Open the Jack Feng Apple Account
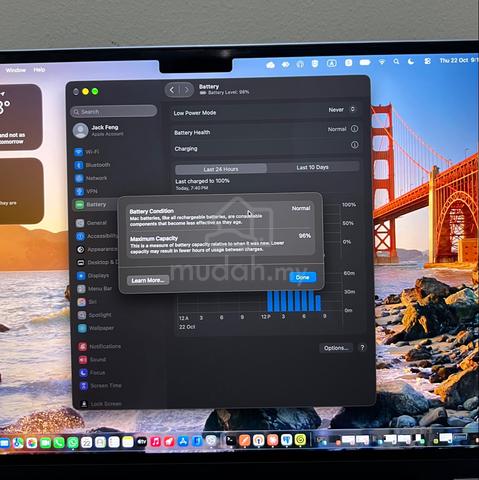 pyautogui.click(x=99, y=130)
